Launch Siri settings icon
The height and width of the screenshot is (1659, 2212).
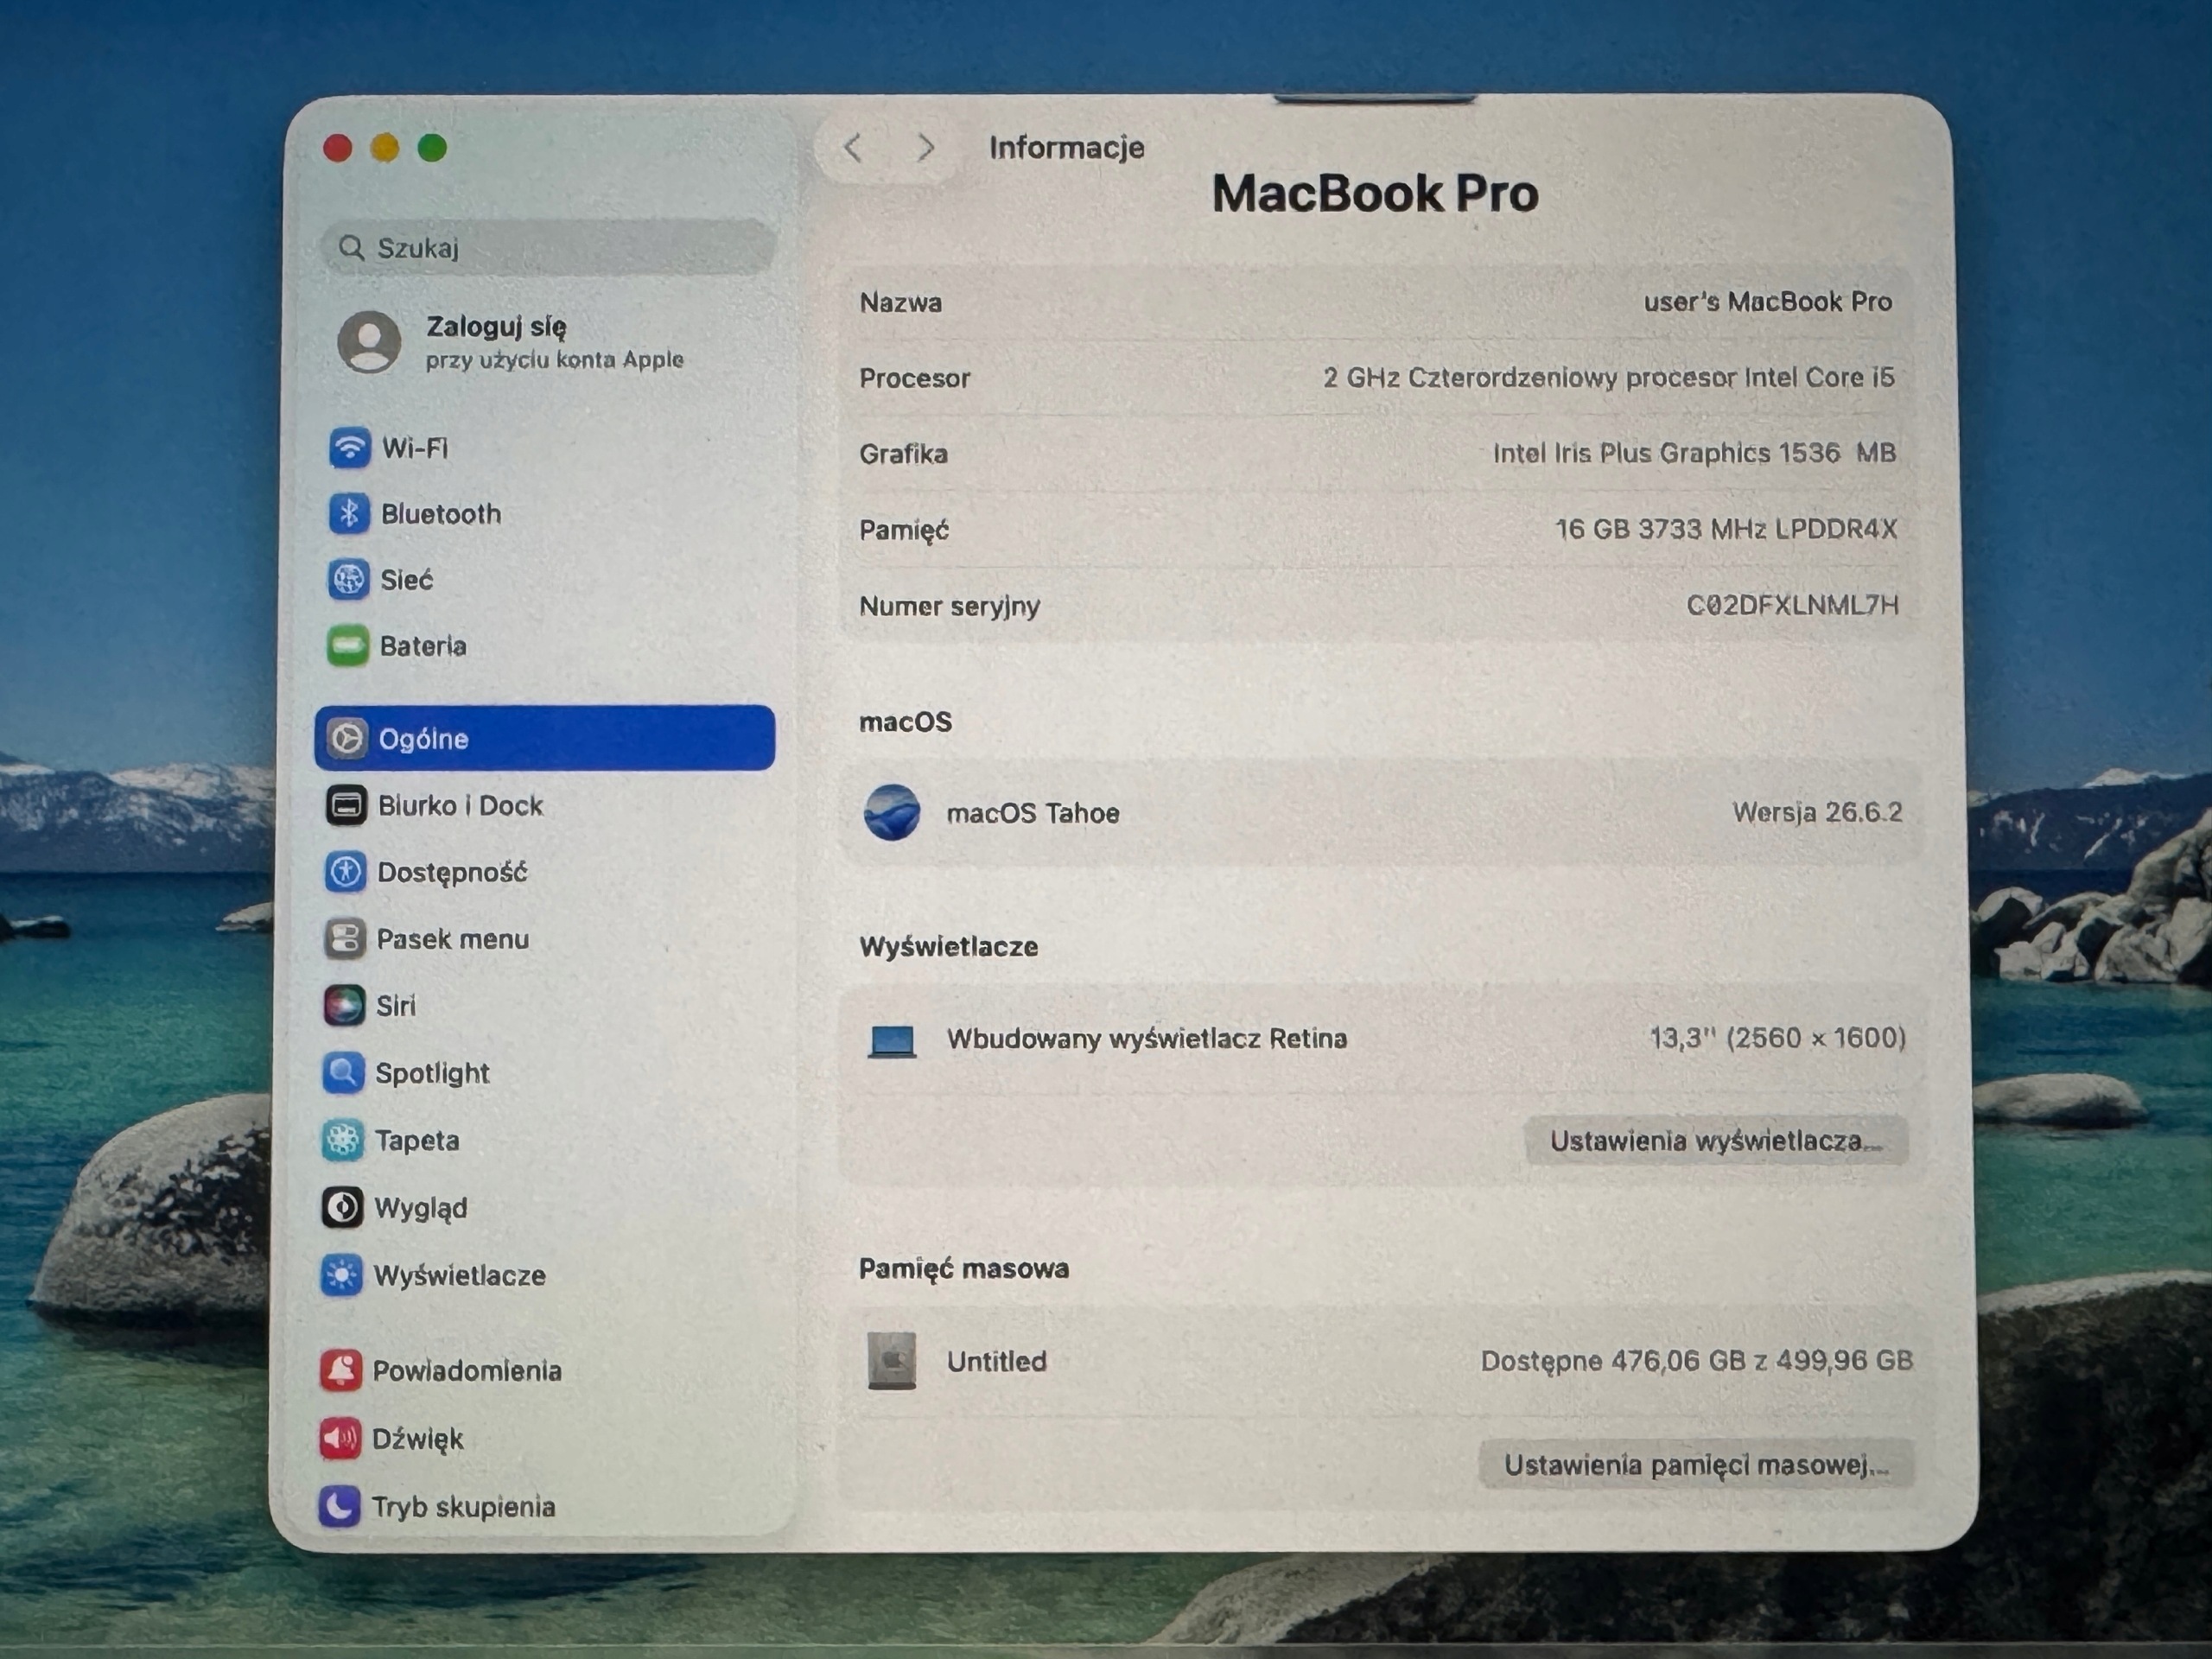(x=344, y=1005)
